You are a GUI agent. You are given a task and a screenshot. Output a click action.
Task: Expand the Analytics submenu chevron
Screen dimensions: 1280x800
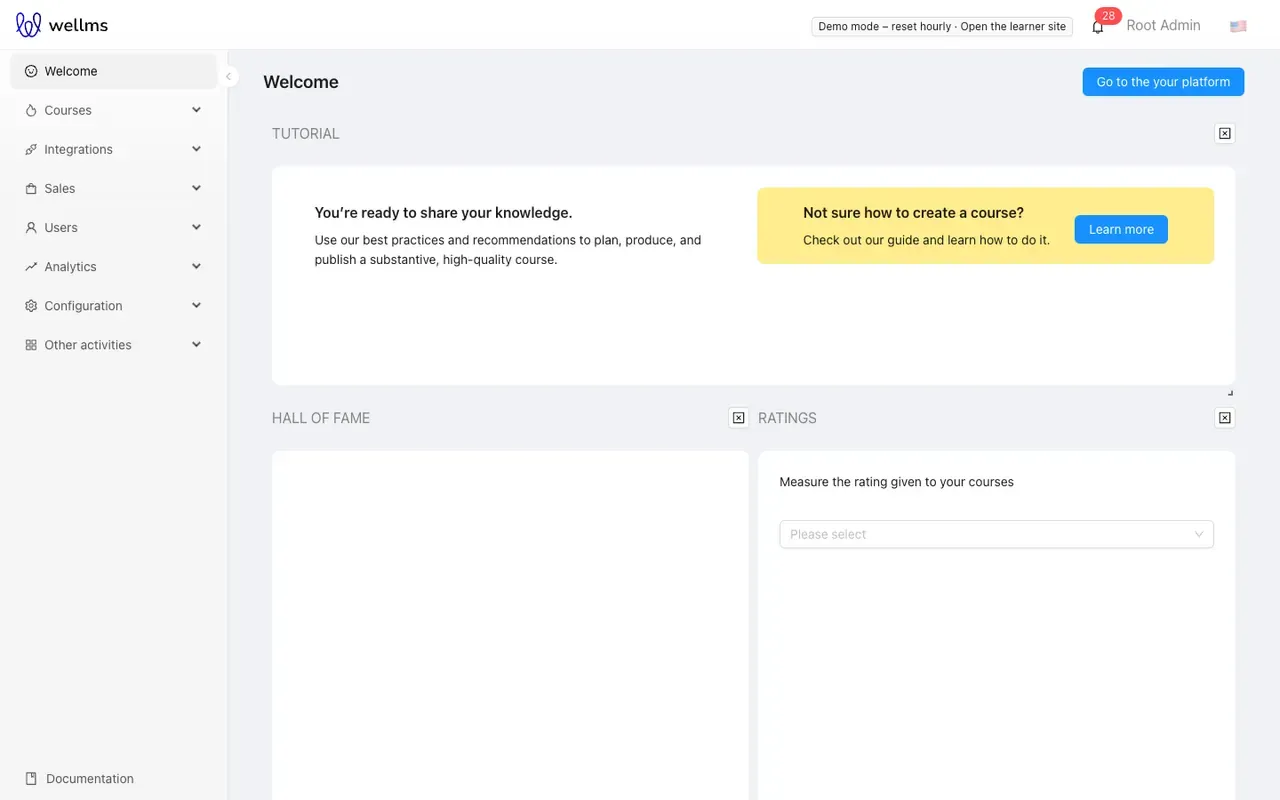point(196,266)
